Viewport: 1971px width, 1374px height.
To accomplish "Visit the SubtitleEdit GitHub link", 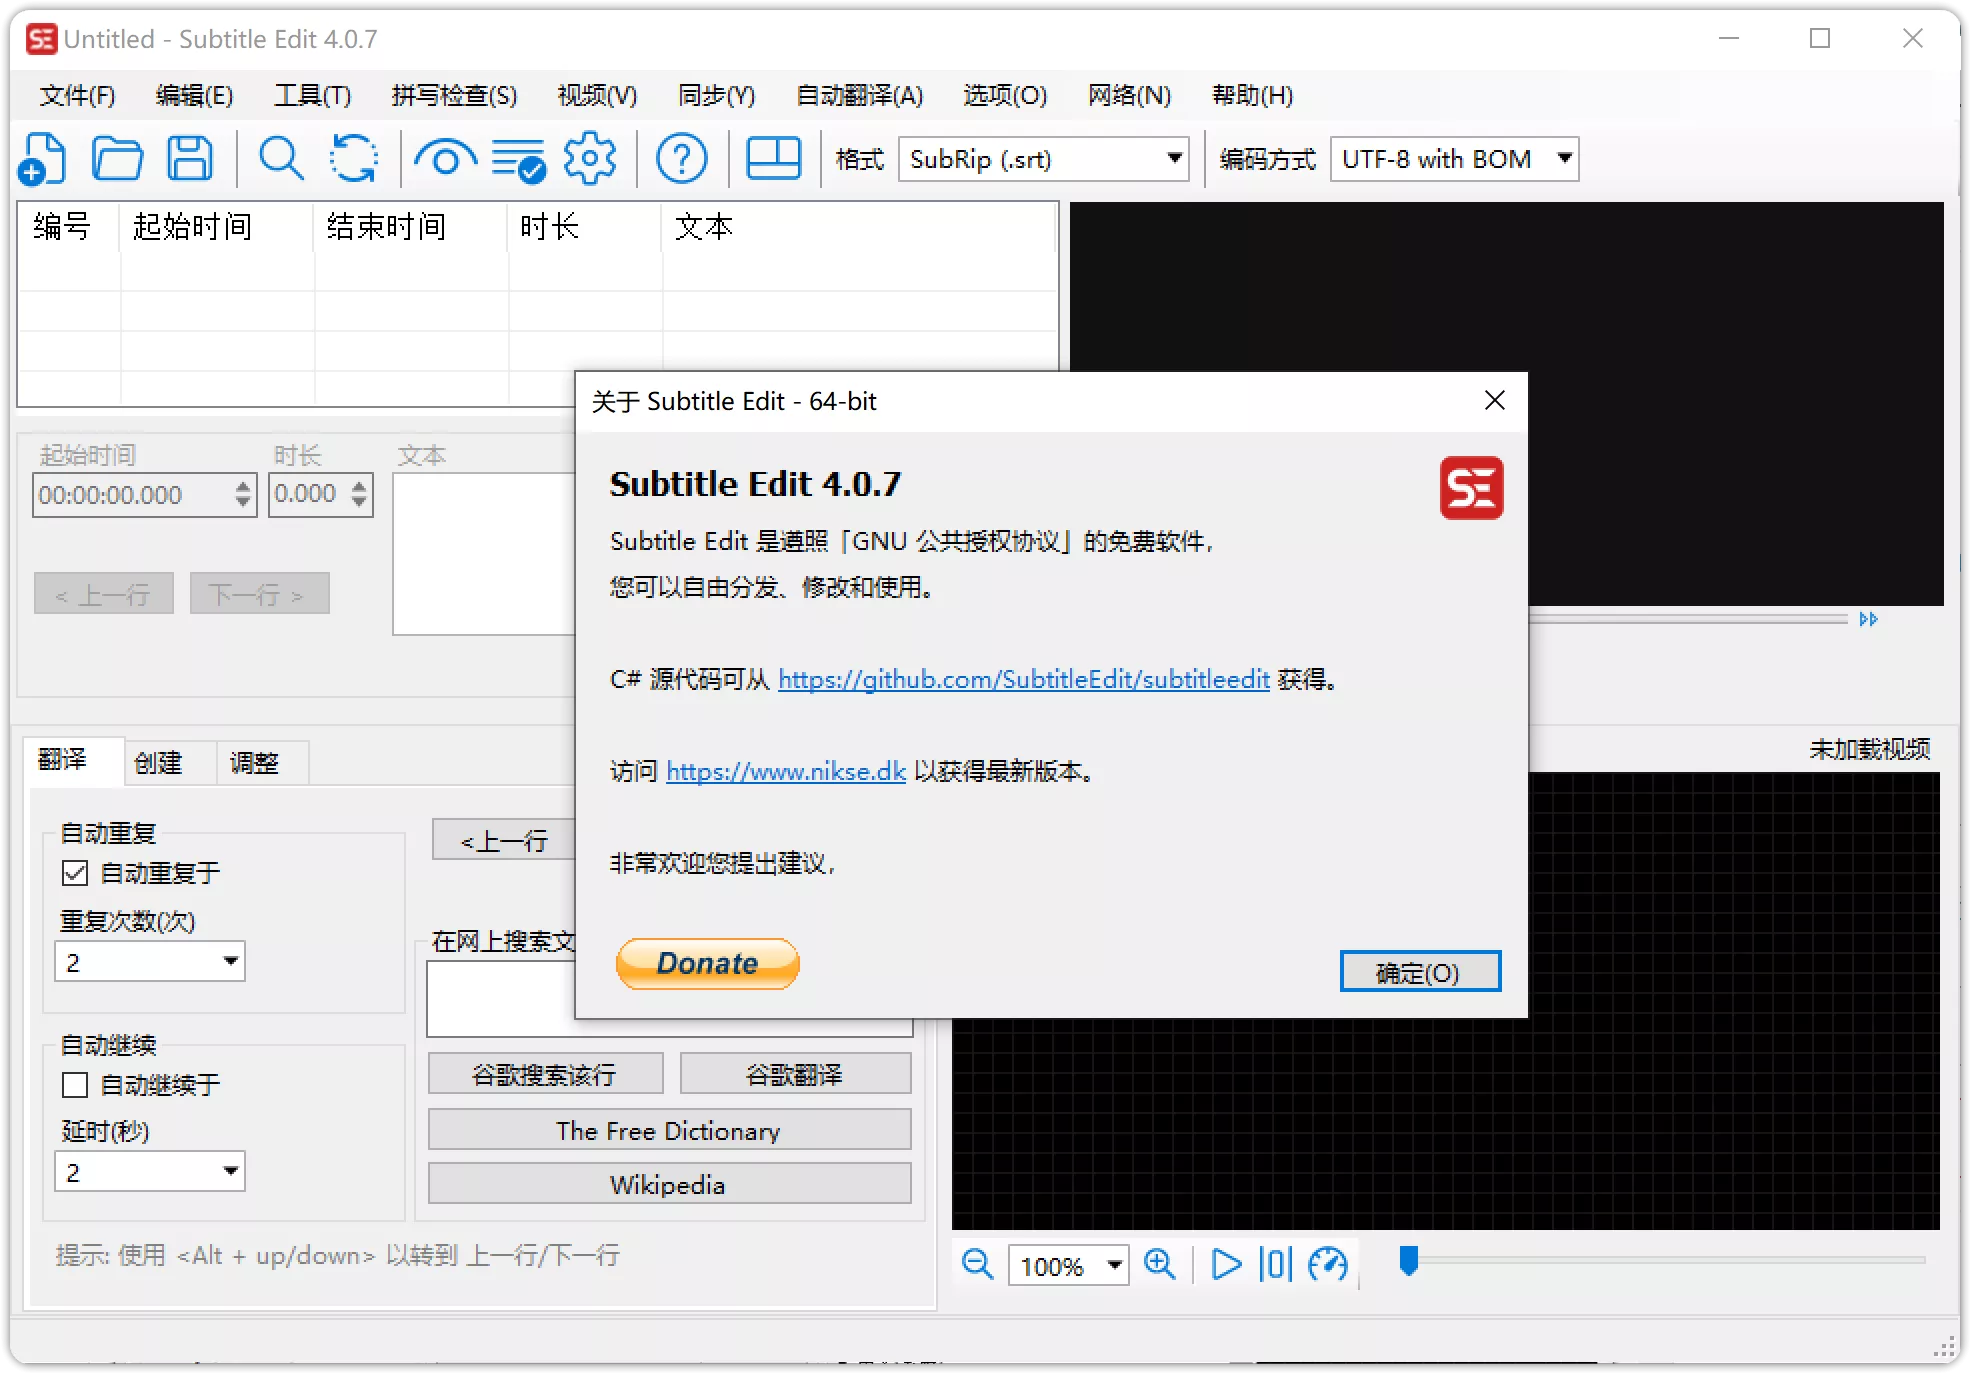I will tap(1022, 679).
